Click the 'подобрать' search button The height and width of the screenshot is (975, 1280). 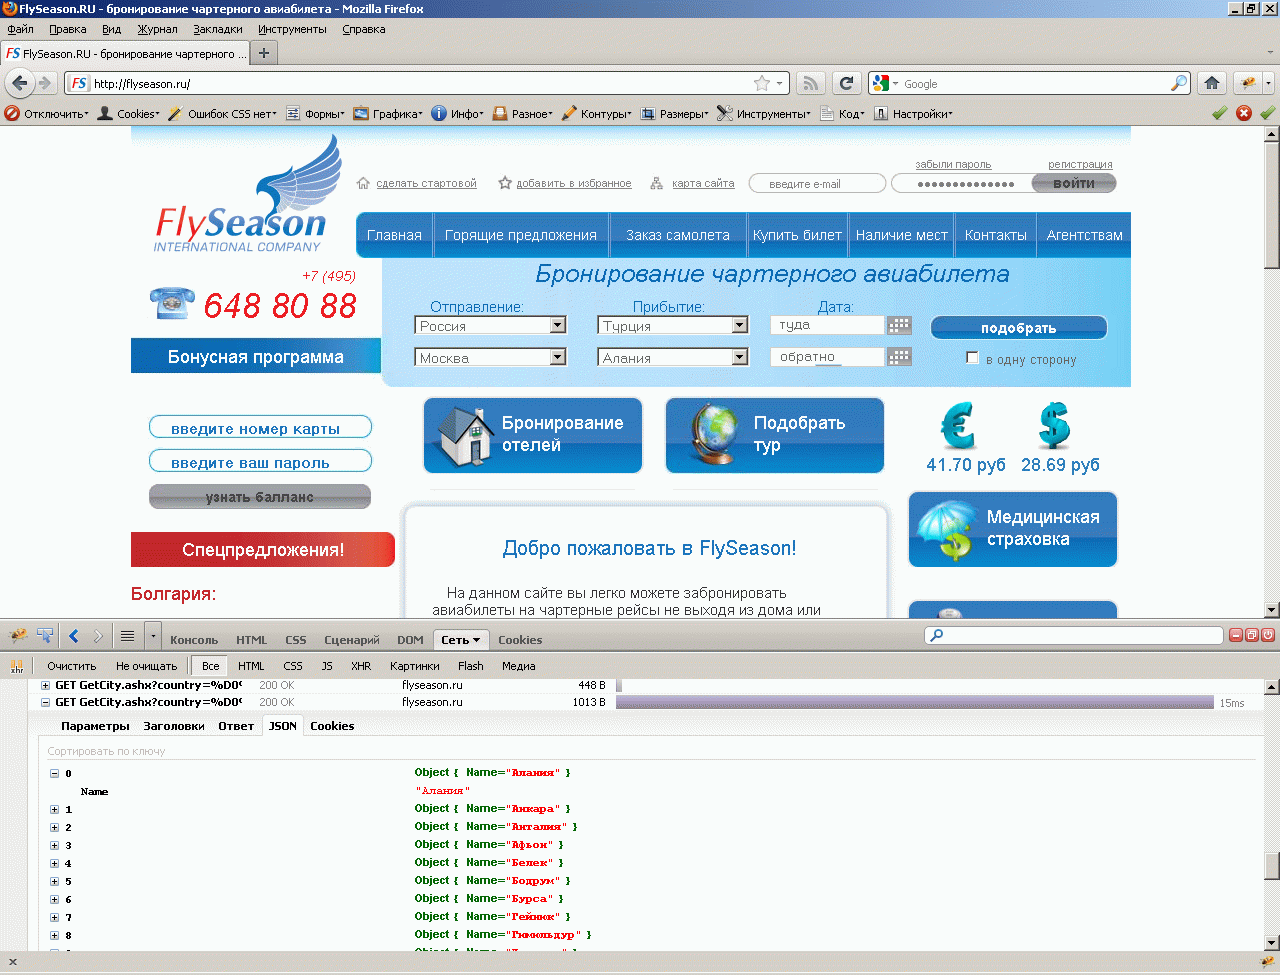tap(1019, 328)
